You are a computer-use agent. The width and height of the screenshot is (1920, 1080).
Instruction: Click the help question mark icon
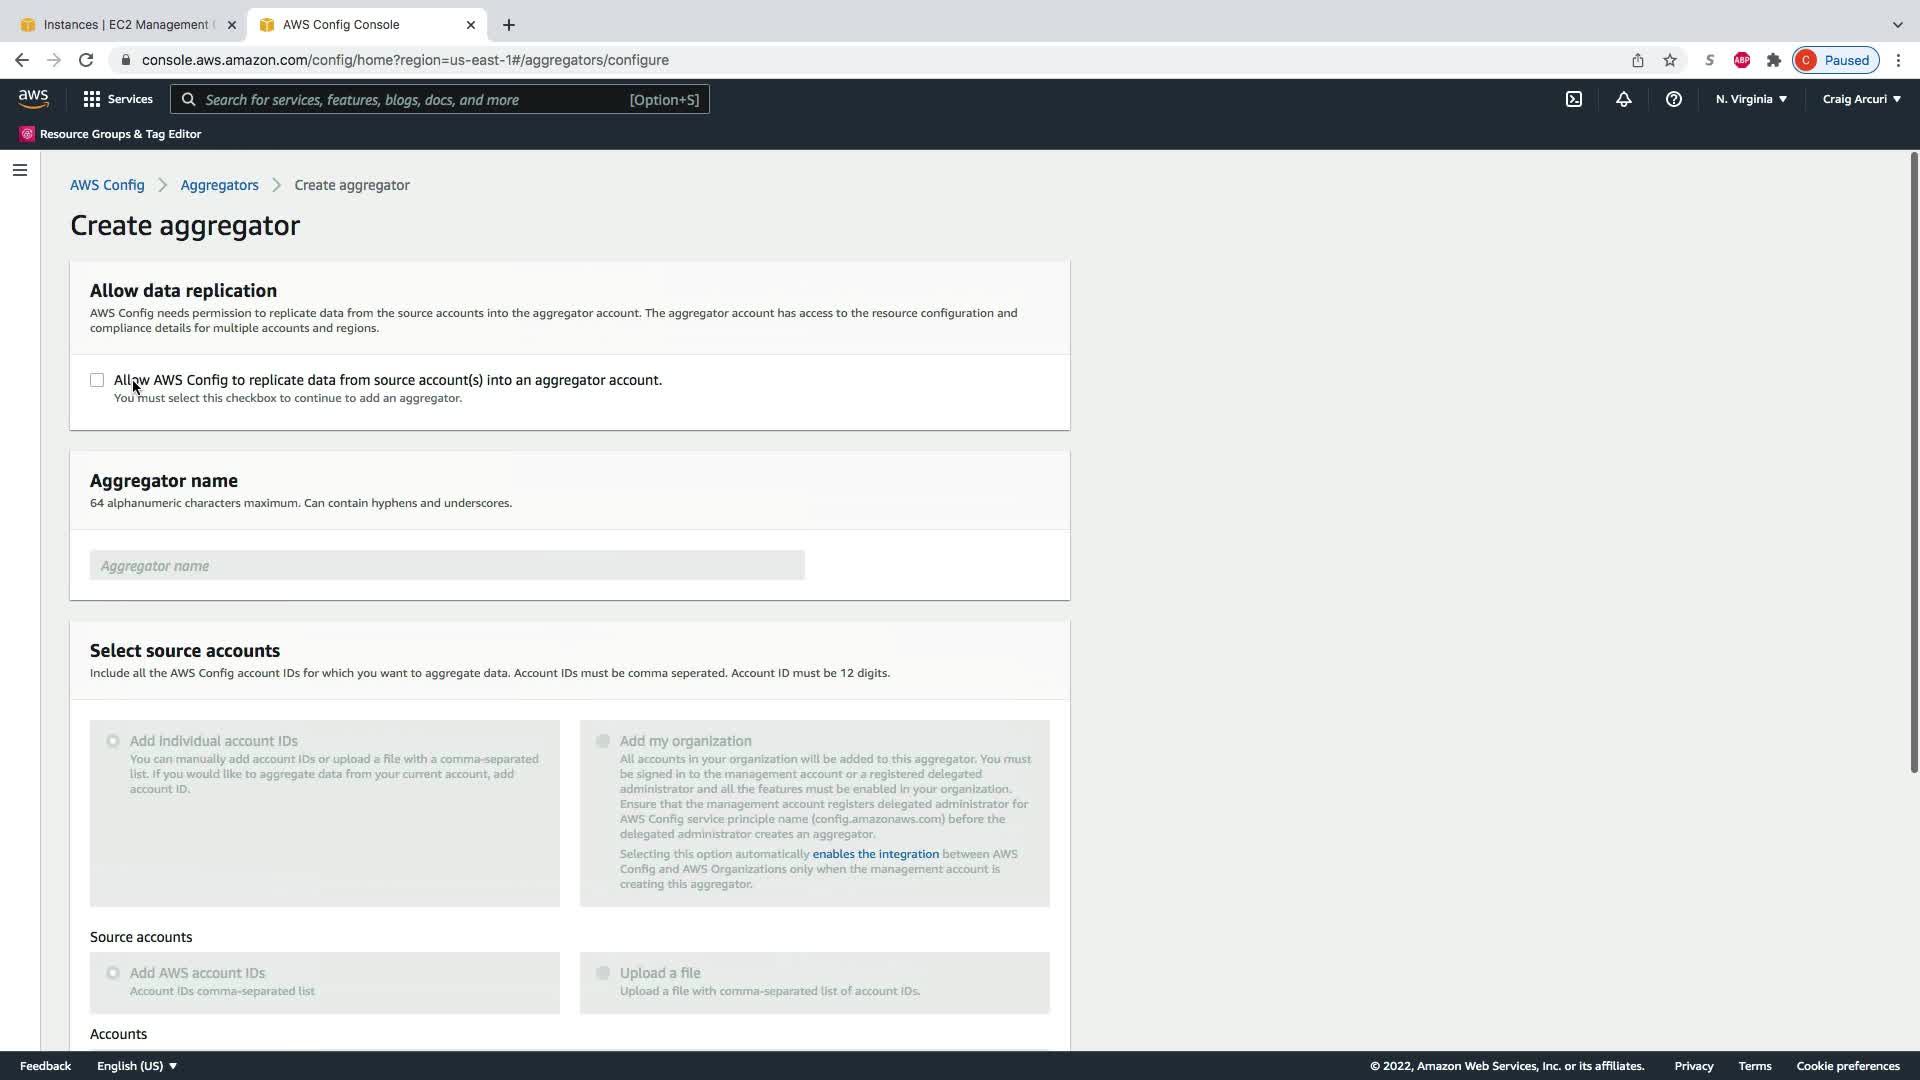[1673, 99]
